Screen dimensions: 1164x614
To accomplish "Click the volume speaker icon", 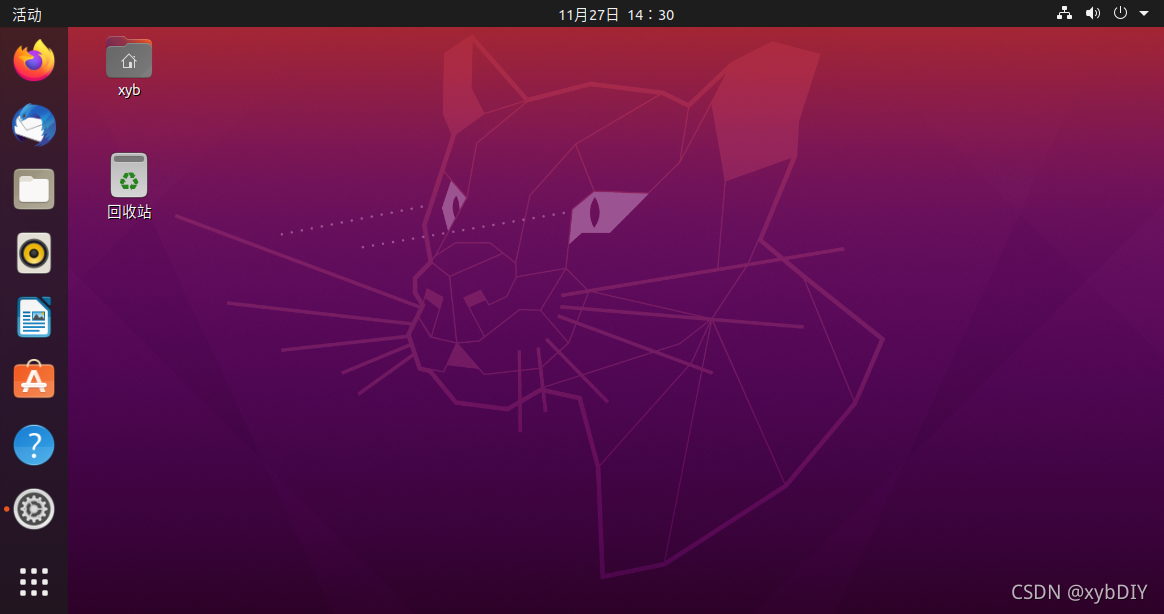I will 1093,13.
